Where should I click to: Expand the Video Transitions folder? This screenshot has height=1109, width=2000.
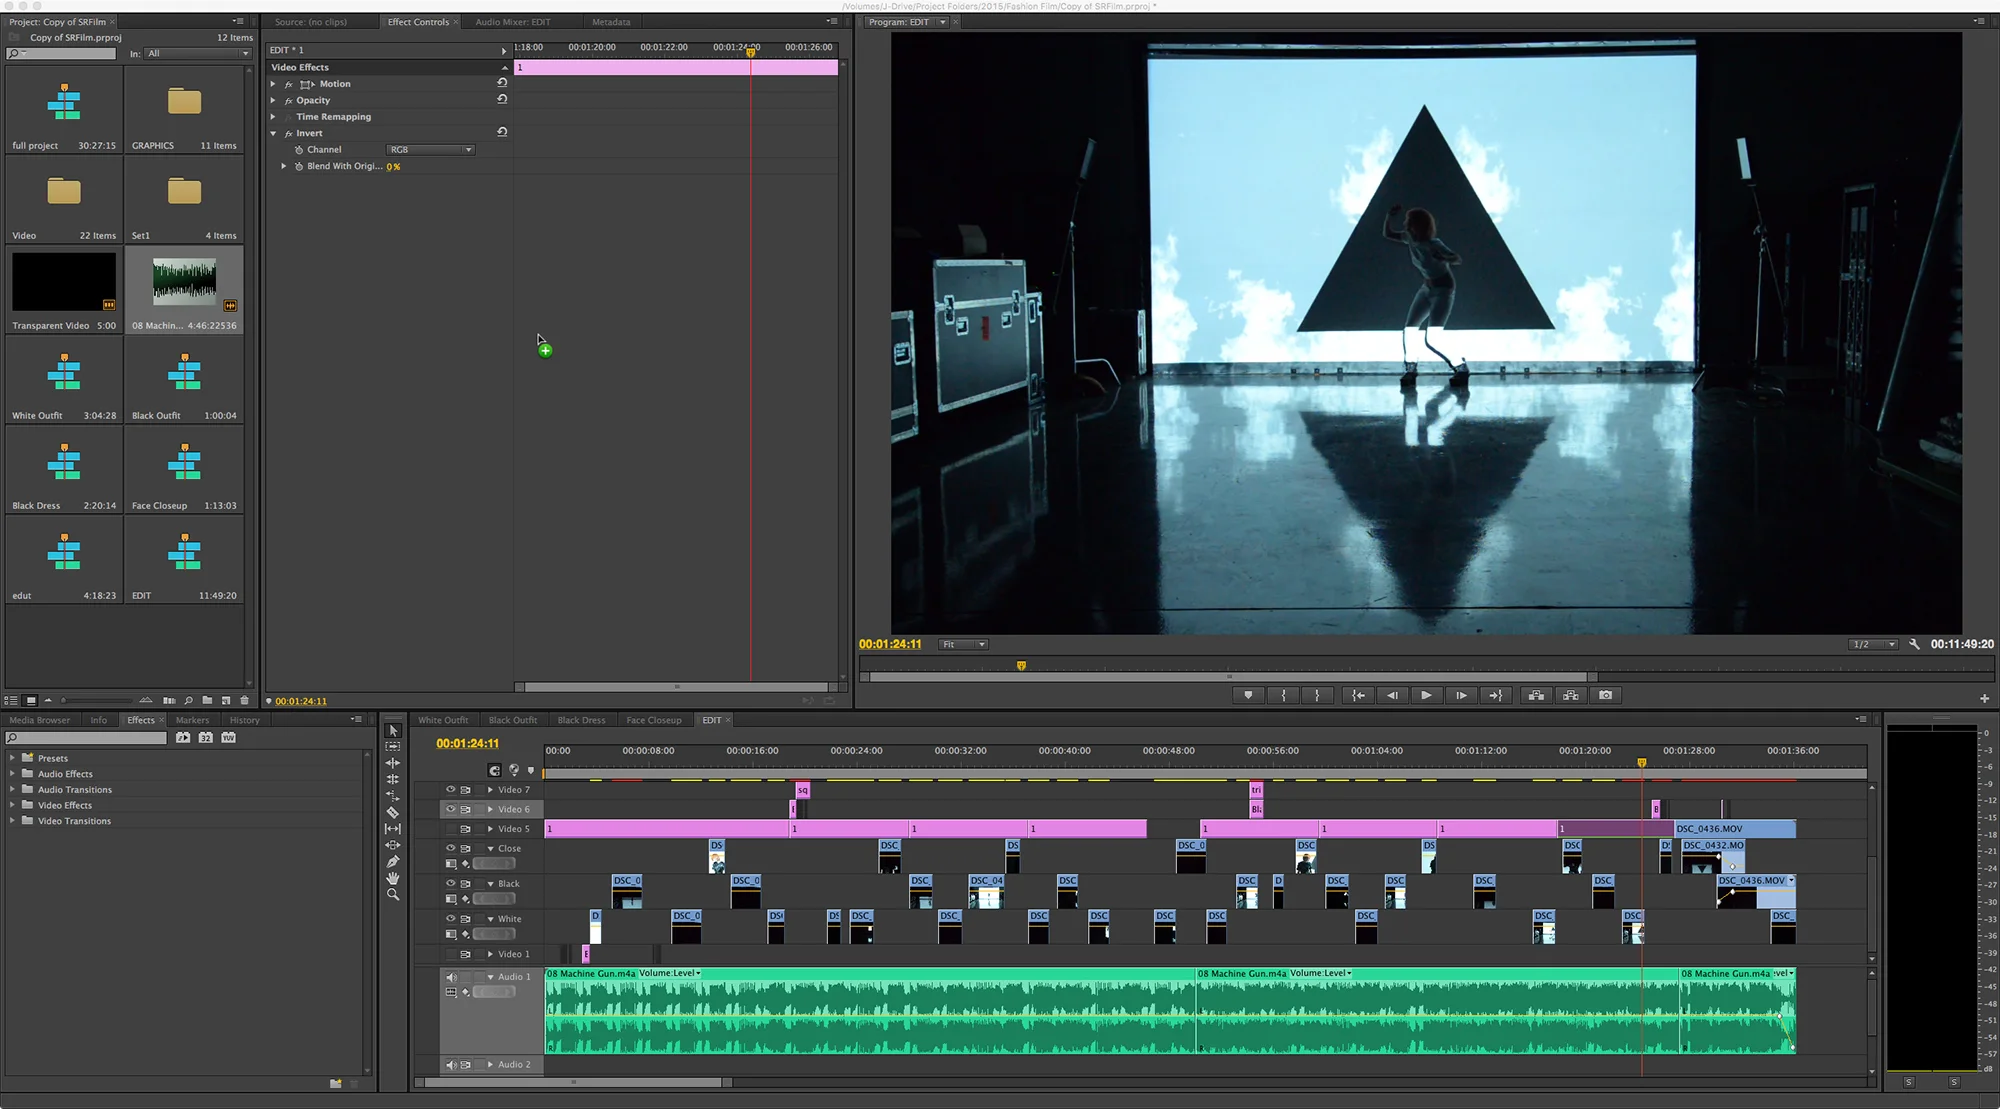(x=12, y=821)
